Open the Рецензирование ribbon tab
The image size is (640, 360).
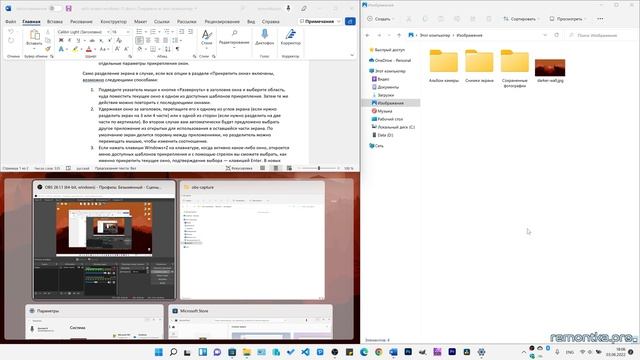pos(222,21)
